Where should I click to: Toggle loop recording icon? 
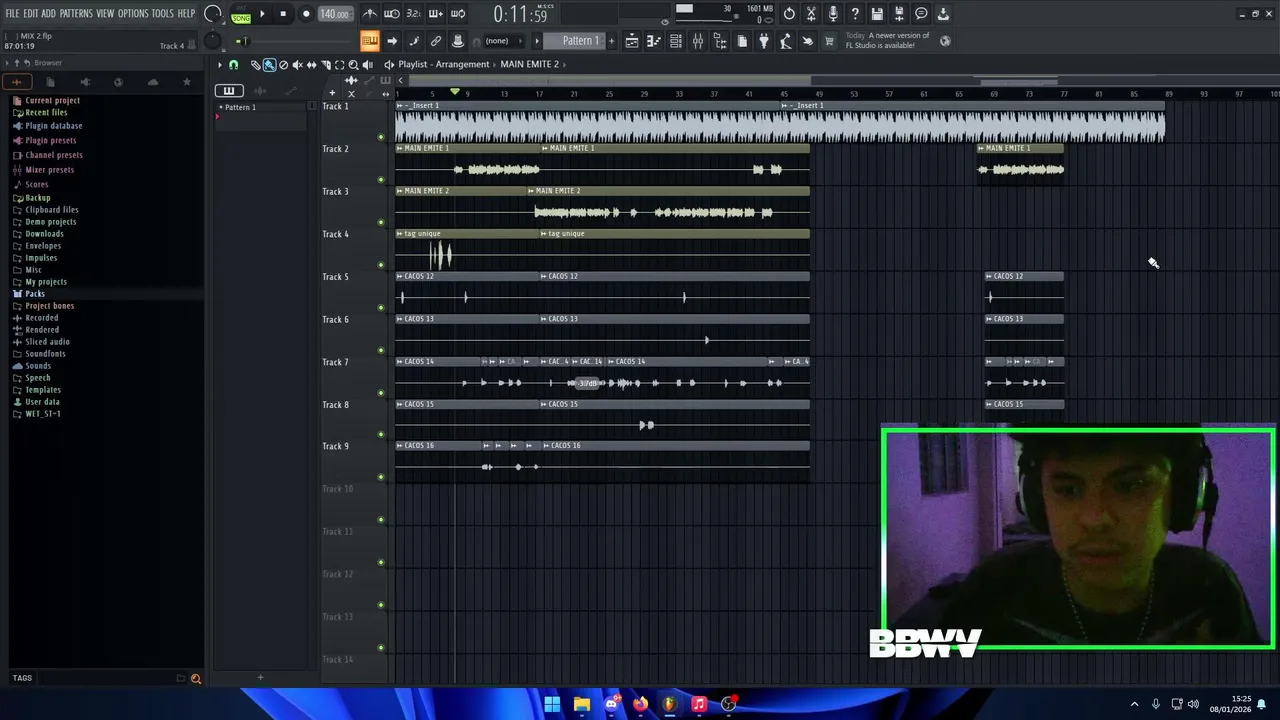458,14
